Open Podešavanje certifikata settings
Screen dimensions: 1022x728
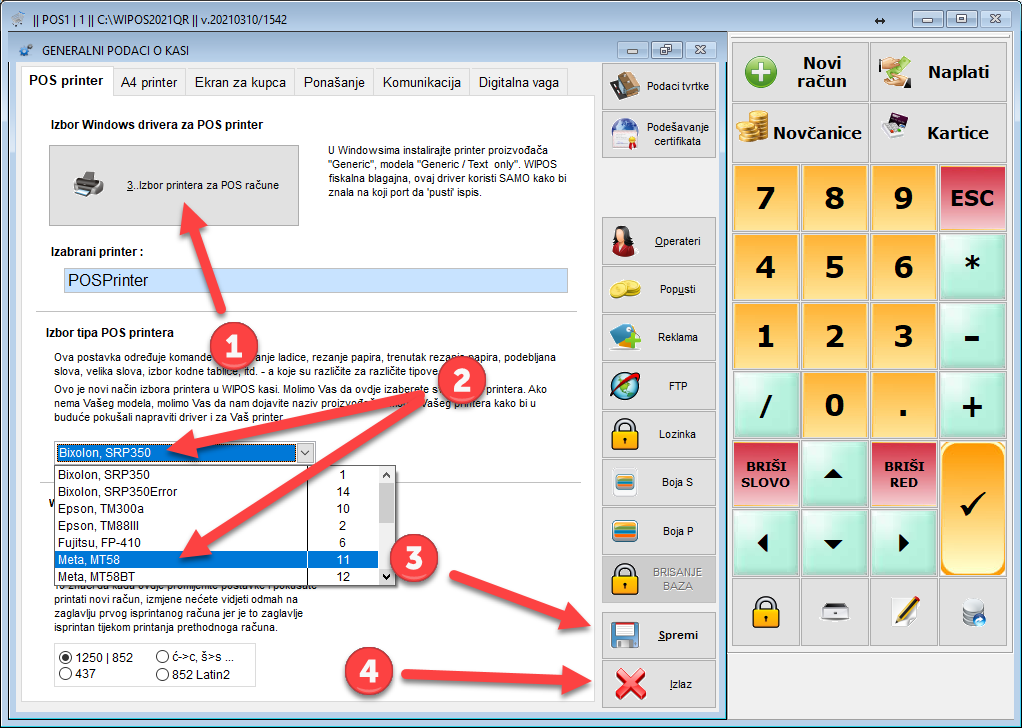point(659,134)
